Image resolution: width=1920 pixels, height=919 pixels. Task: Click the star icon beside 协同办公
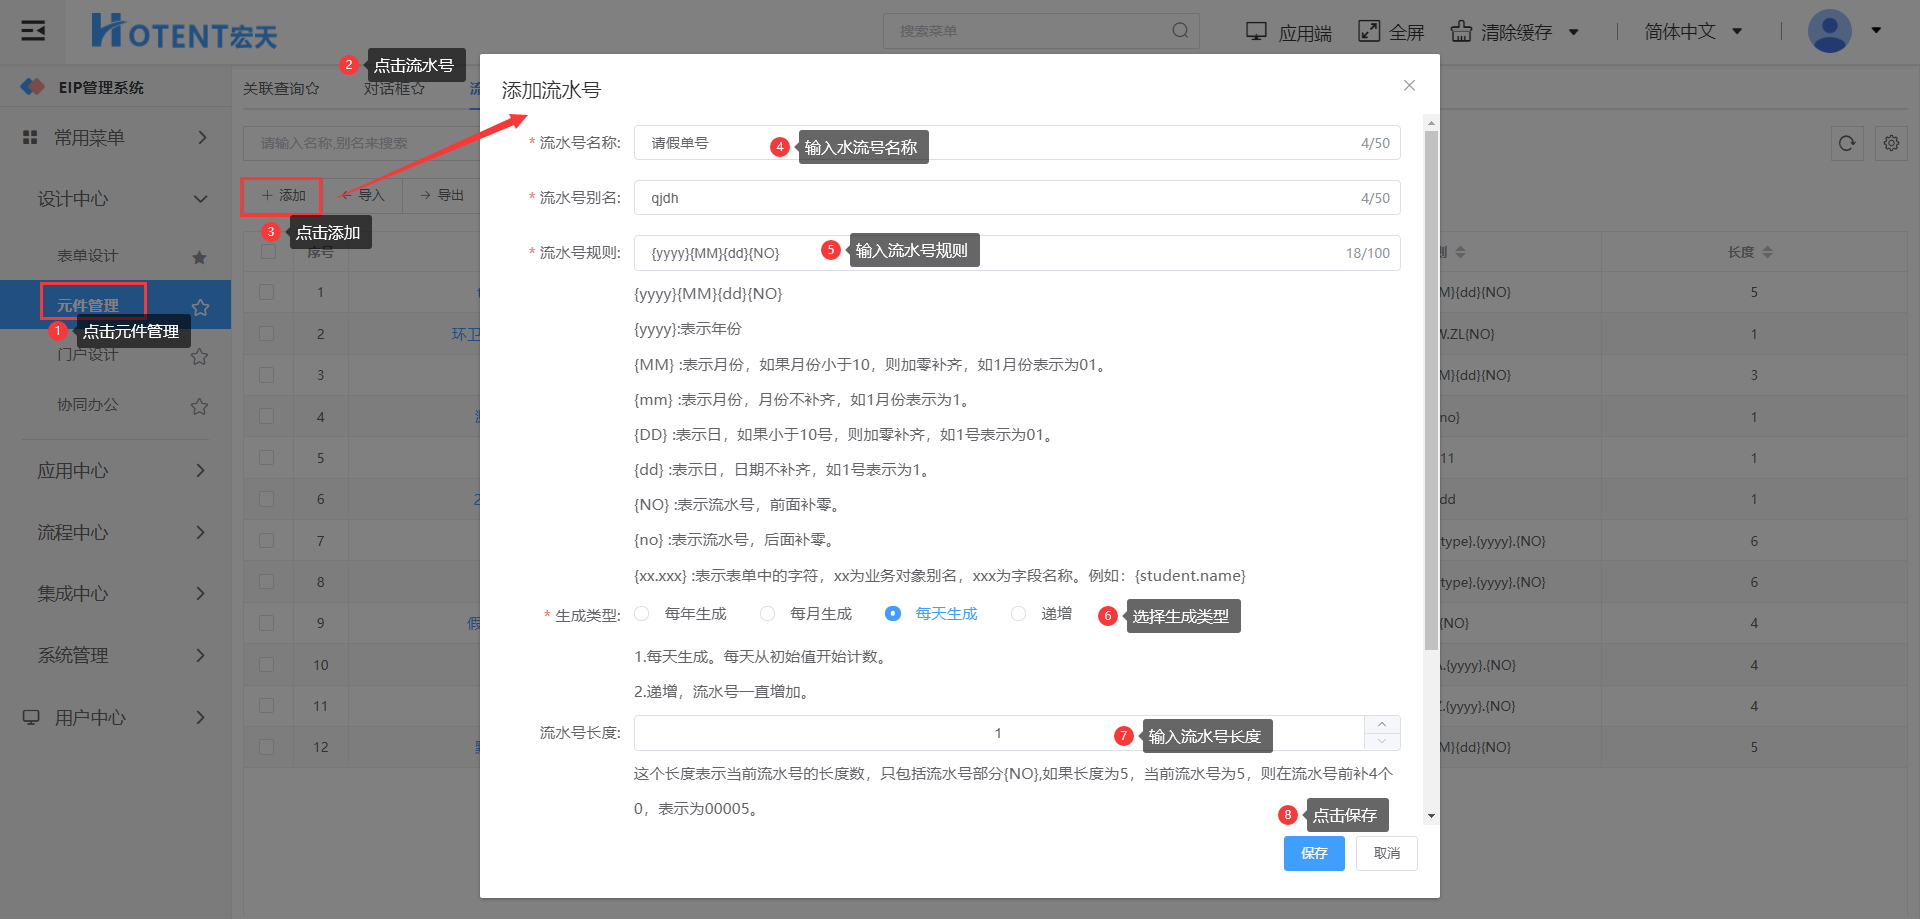point(200,406)
